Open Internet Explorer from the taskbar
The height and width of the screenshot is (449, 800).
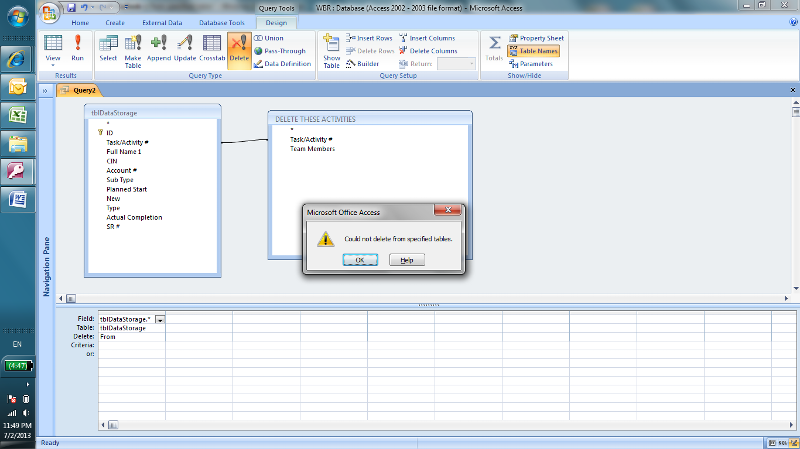(17, 60)
